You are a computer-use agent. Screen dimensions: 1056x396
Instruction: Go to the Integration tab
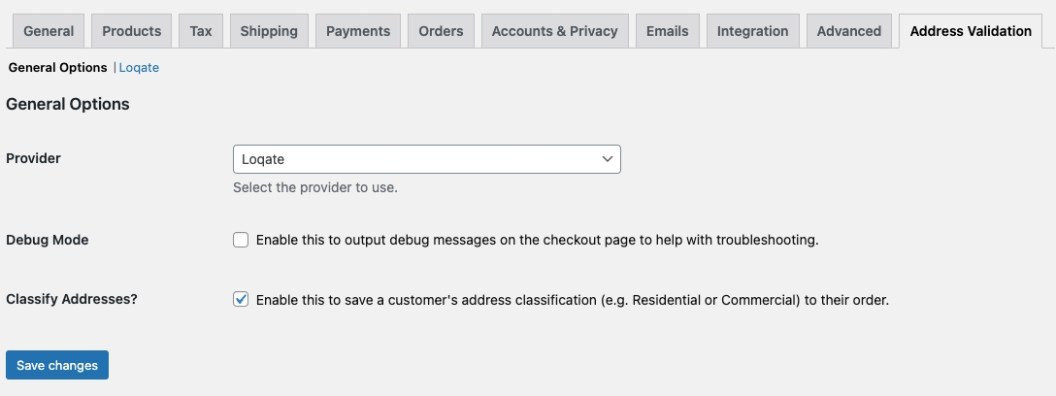pyautogui.click(x=752, y=31)
